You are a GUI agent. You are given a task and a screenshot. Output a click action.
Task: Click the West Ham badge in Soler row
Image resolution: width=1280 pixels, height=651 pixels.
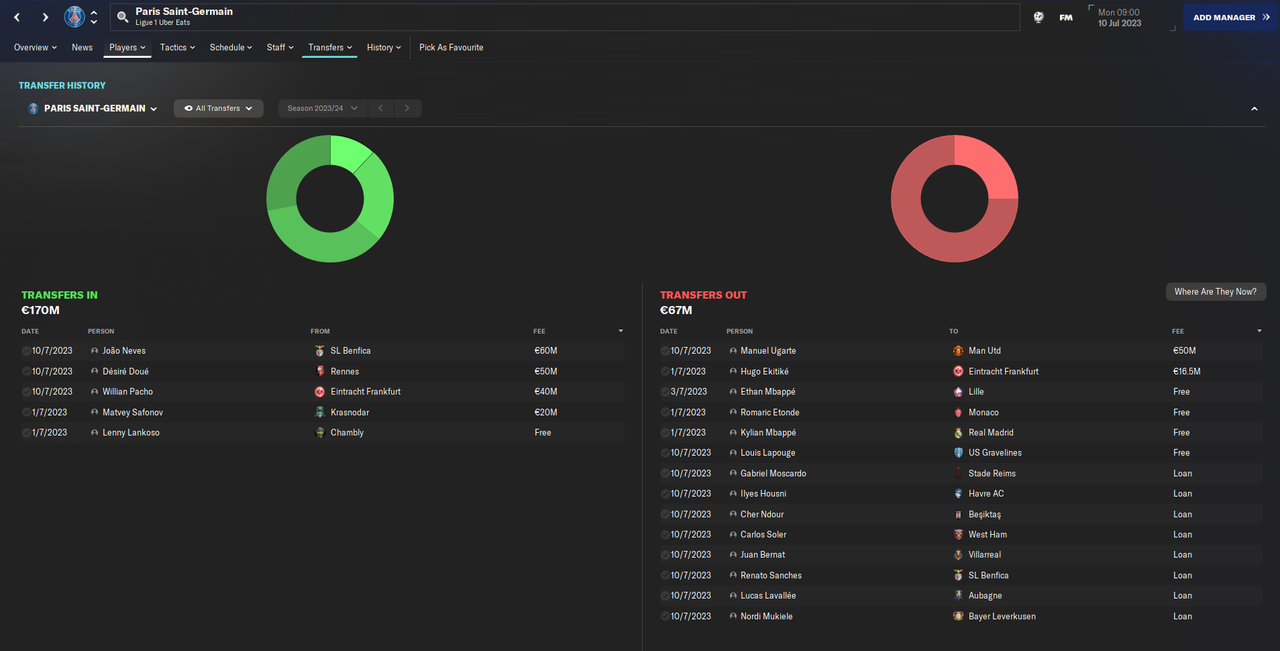tap(959, 535)
